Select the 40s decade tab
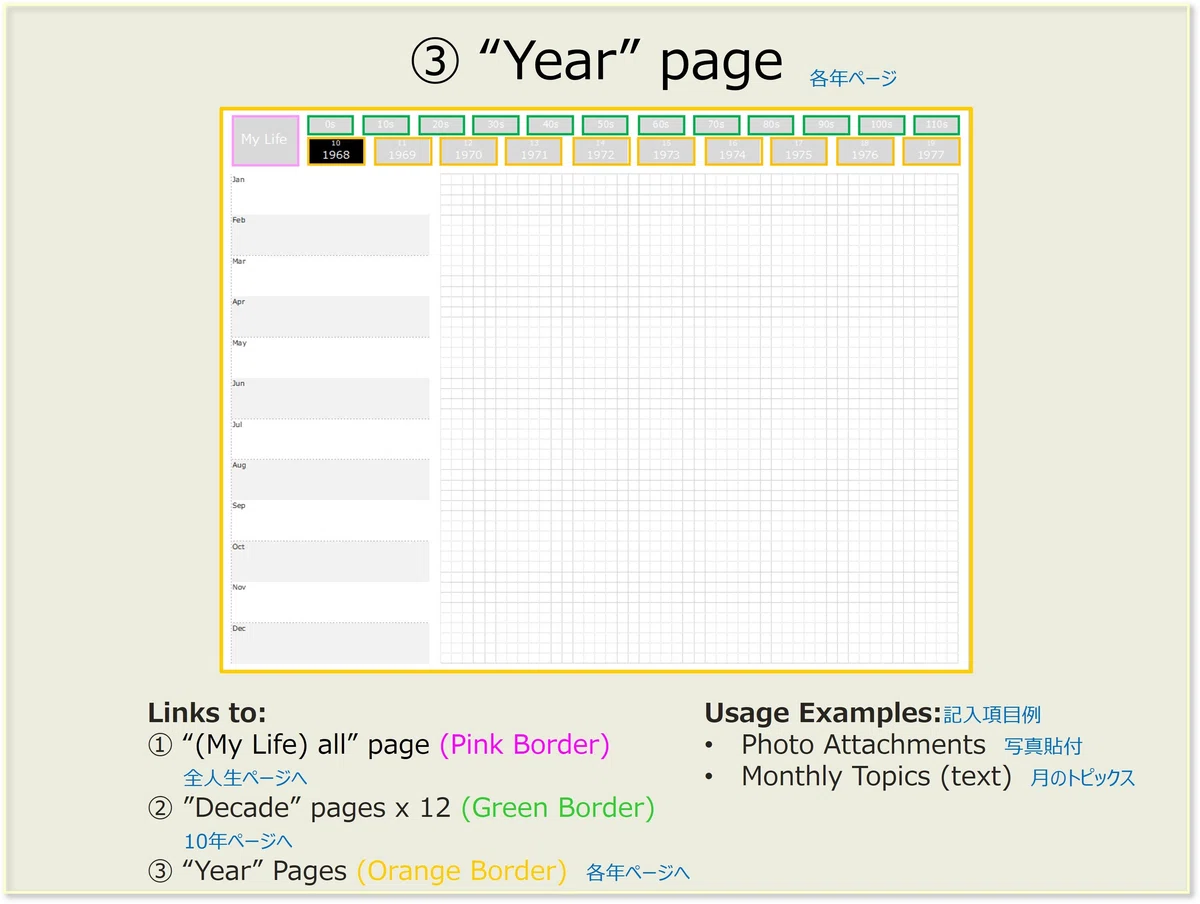Image resolution: width=1200 pixels, height=904 pixels. [x=550, y=125]
